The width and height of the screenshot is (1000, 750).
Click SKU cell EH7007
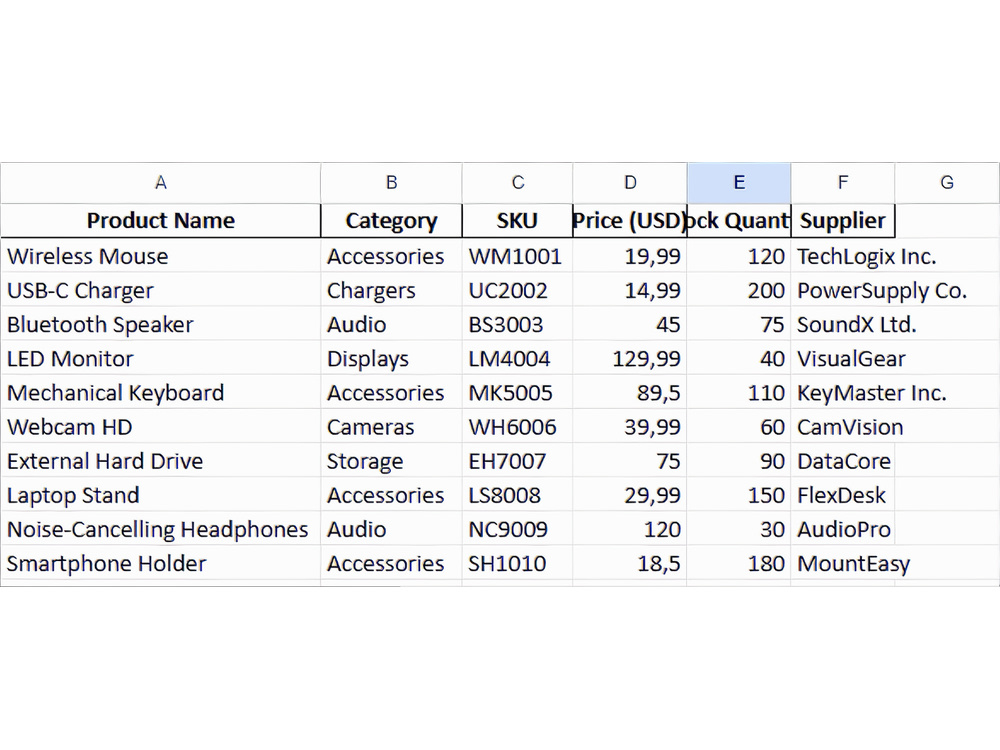tap(517, 461)
